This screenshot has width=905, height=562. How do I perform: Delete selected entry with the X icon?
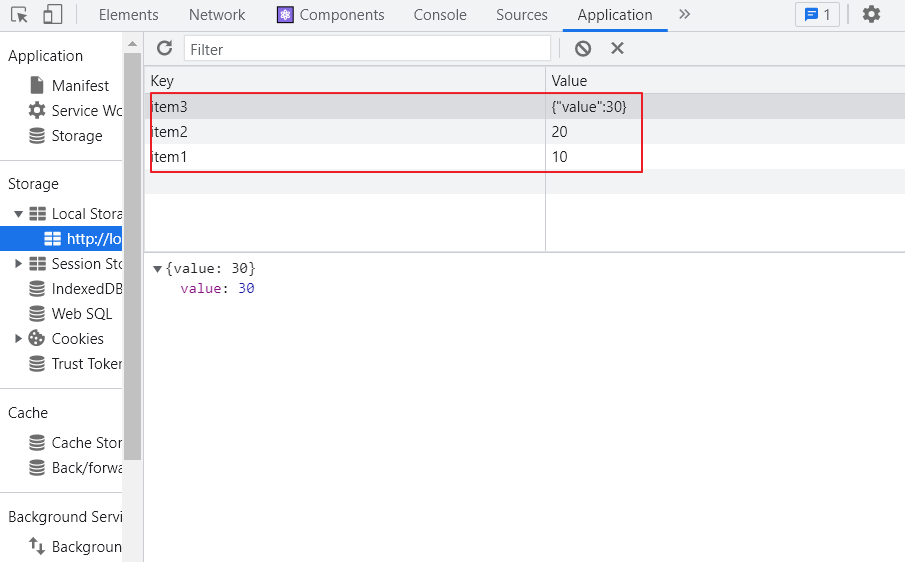point(618,48)
